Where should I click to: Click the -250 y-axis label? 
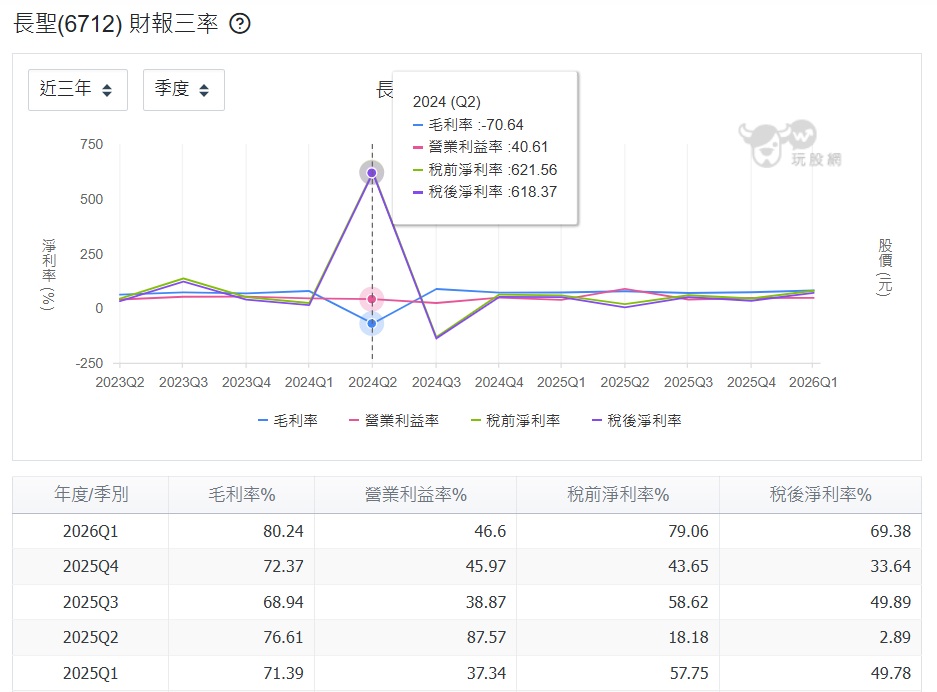[x=89, y=363]
